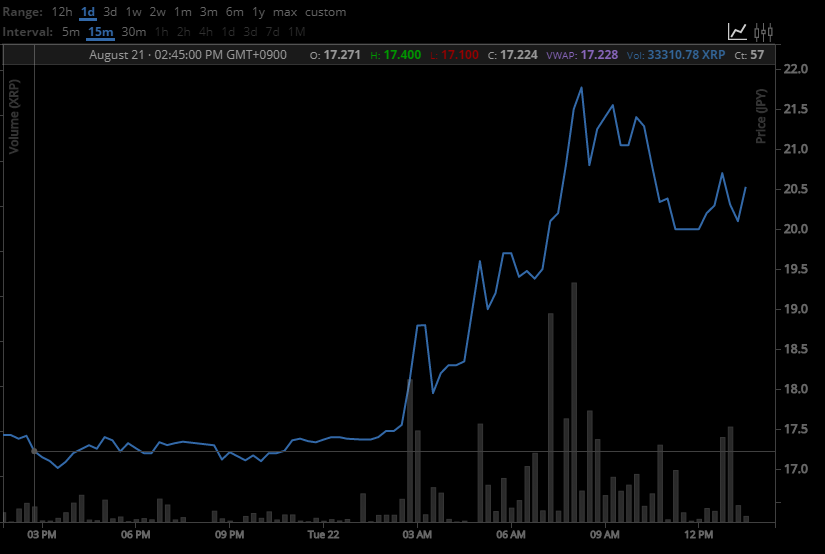Viewport: 825px width, 554px height.
Task: Choose the 1y range
Action: [x=258, y=12]
